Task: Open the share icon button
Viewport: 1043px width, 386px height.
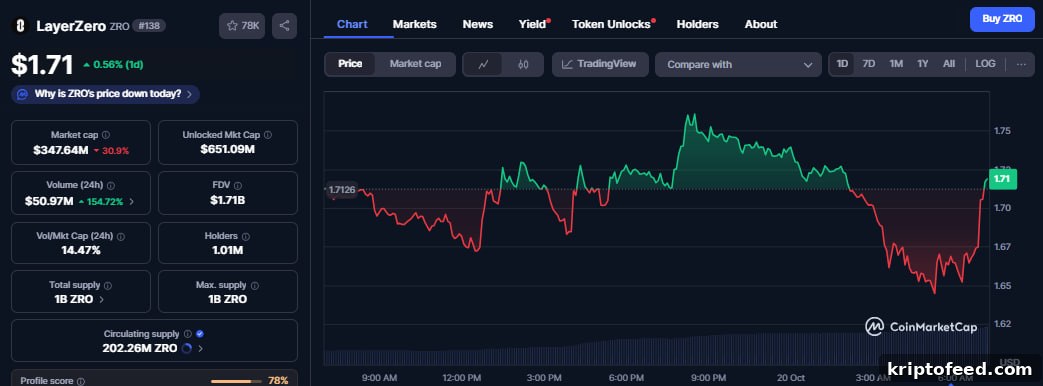Action: (x=285, y=26)
